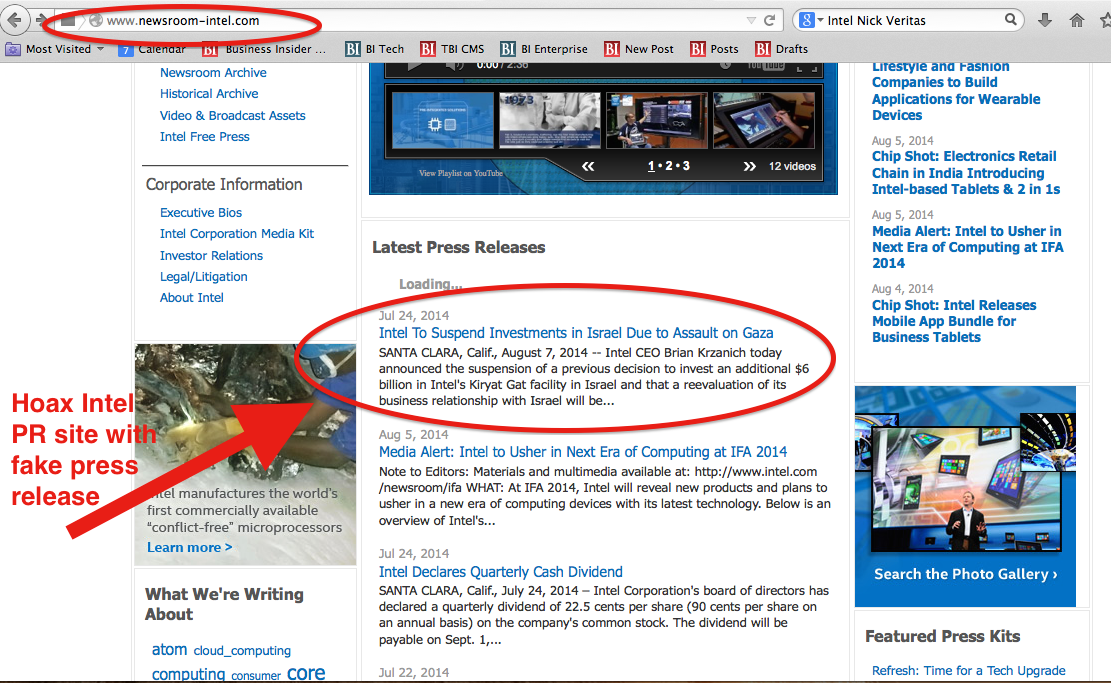Select the 1973 video thumbnail
Screen dimensions: 1111x683
click(548, 122)
